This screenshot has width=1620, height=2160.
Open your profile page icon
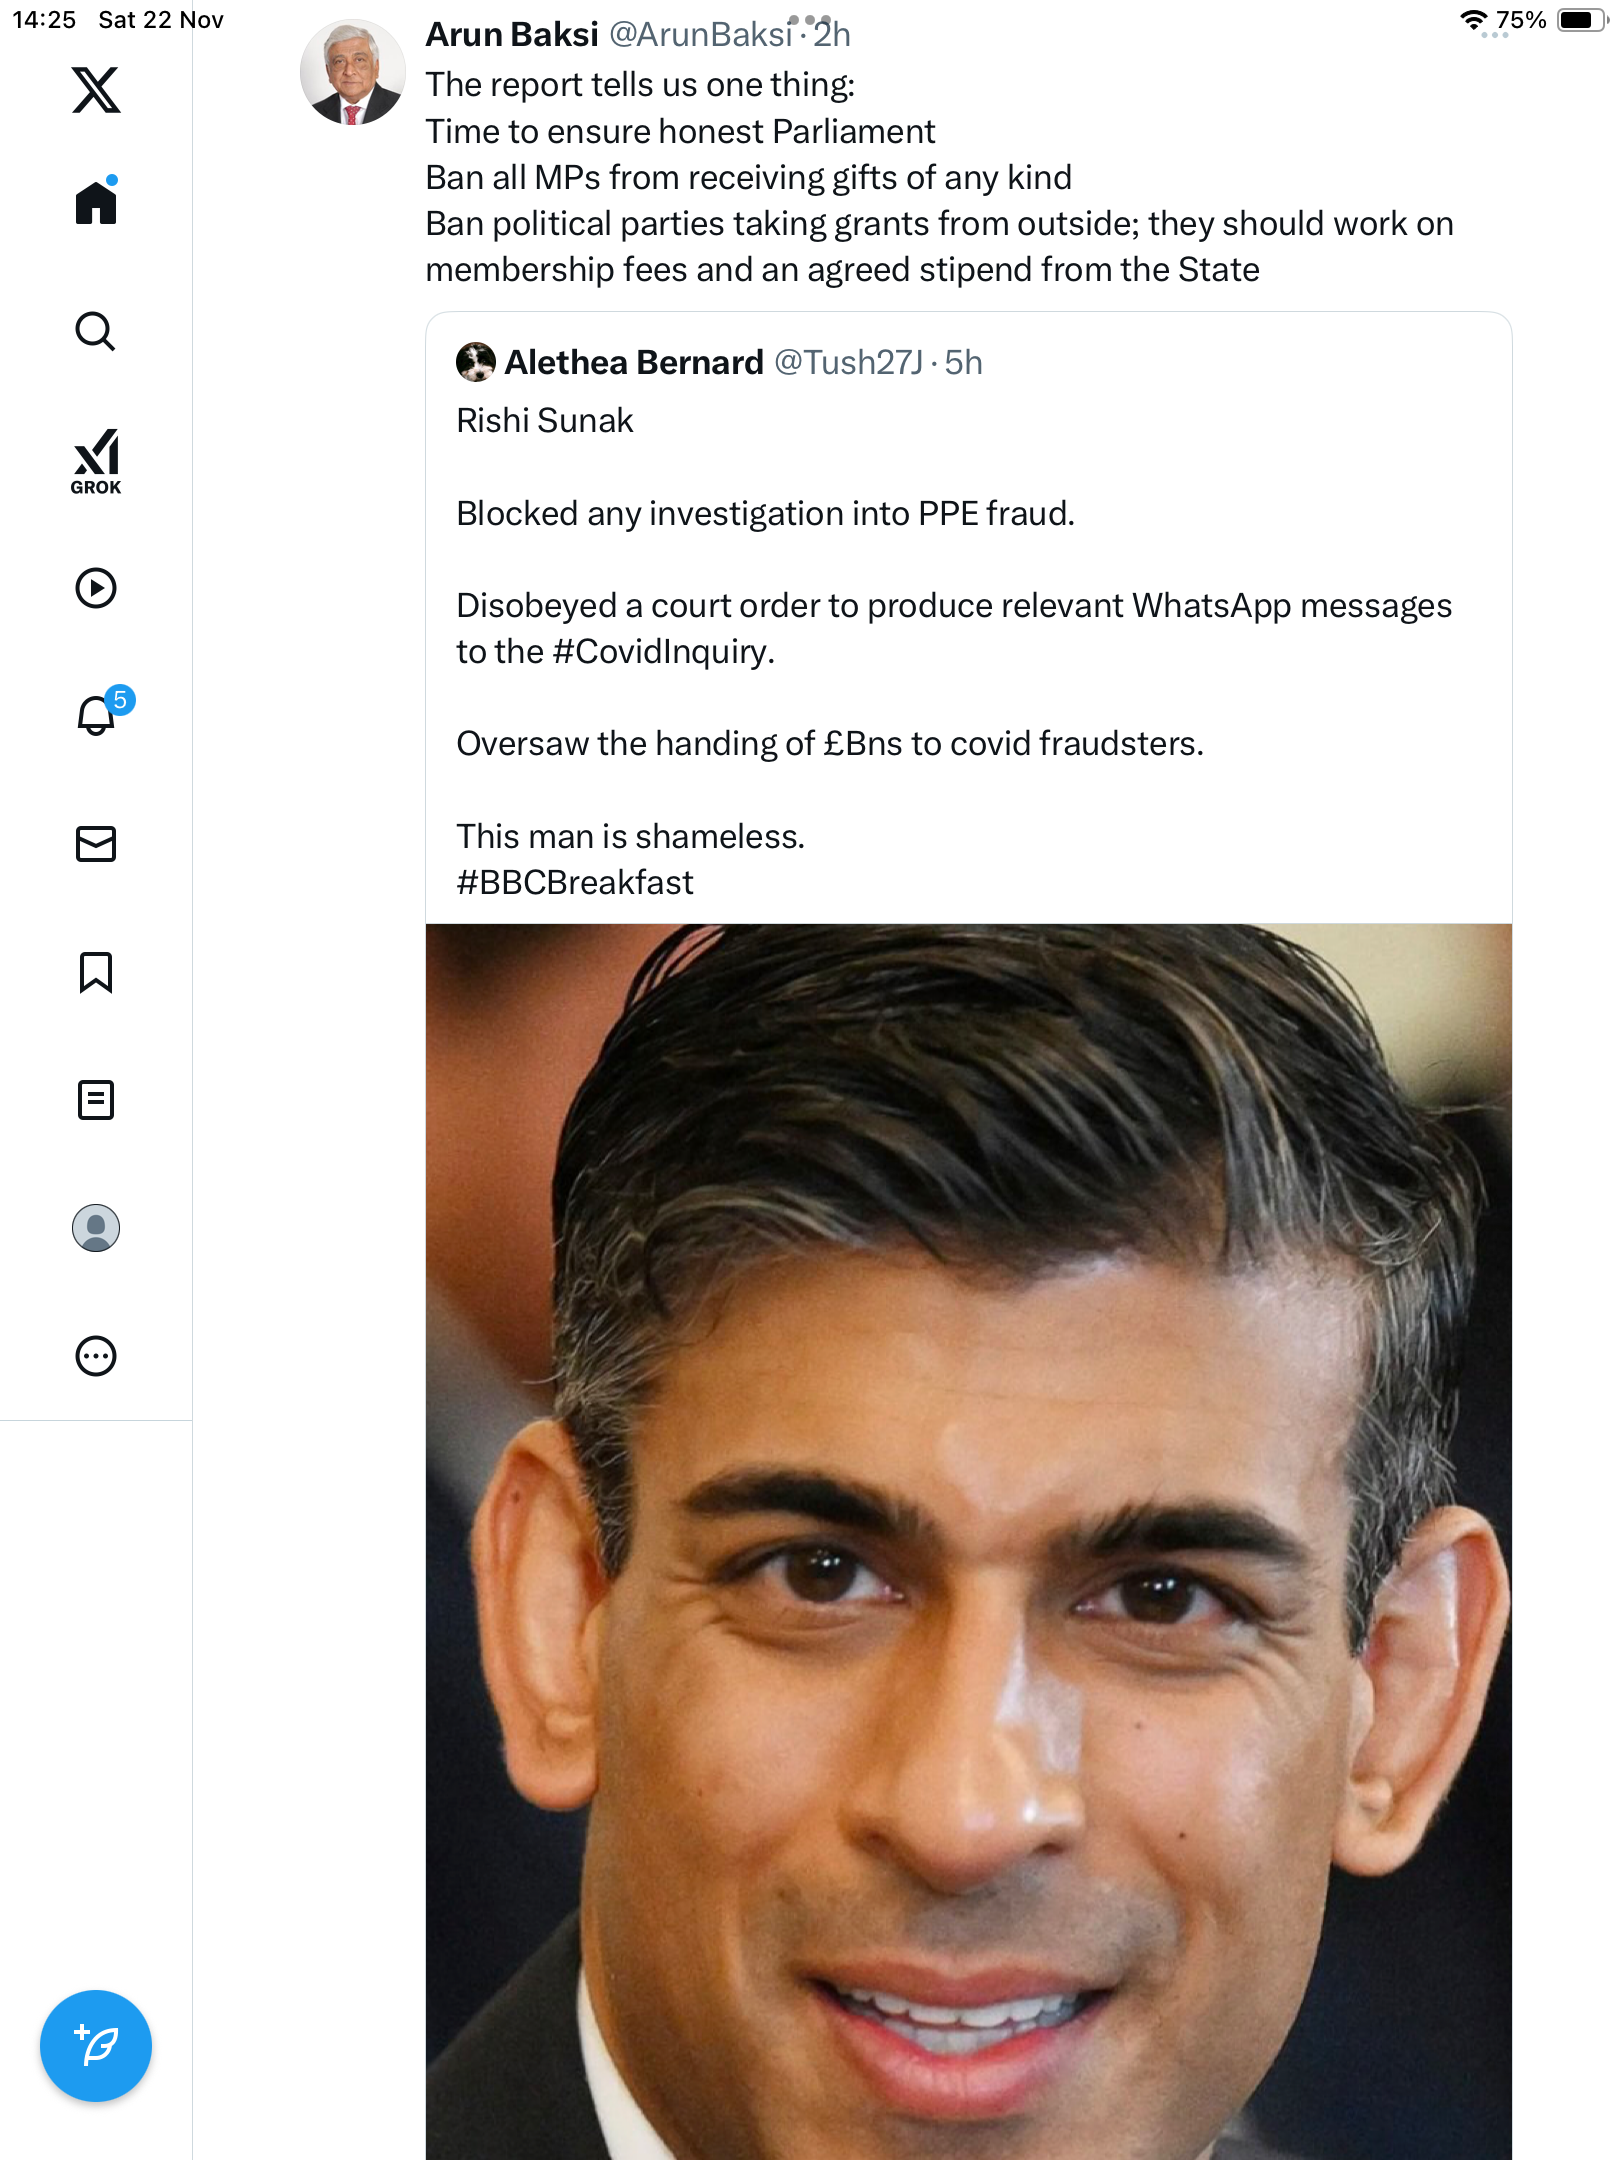96,1228
